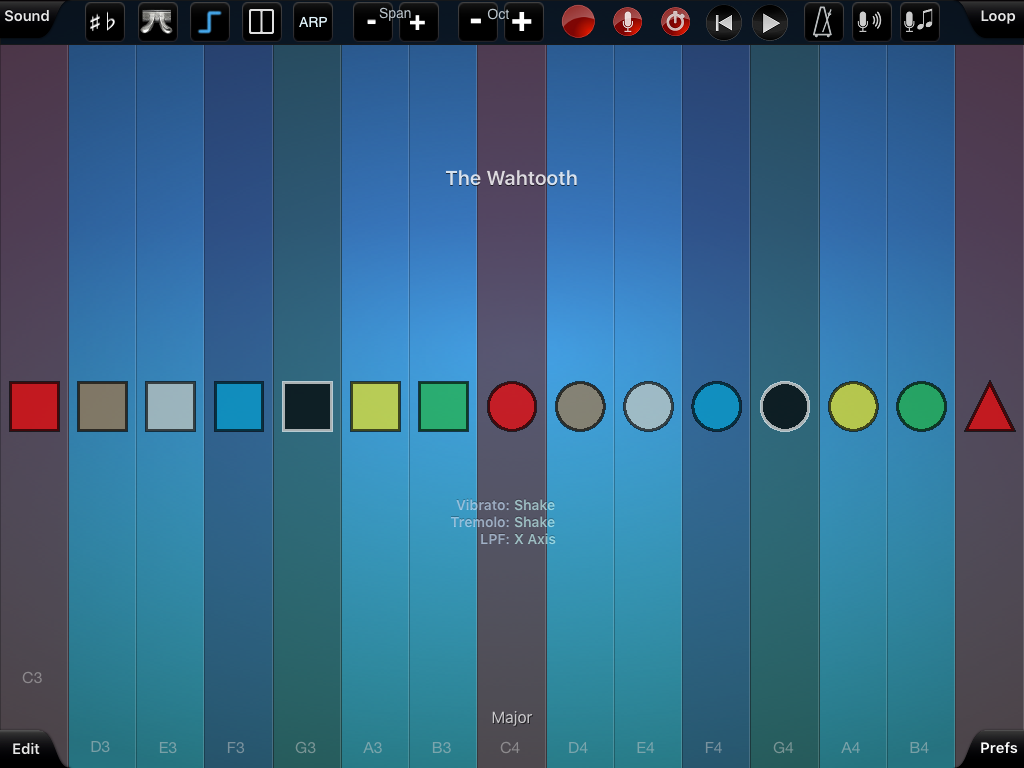1024x768 pixels.
Task: Click the red microphone record icon
Action: click(x=627, y=22)
